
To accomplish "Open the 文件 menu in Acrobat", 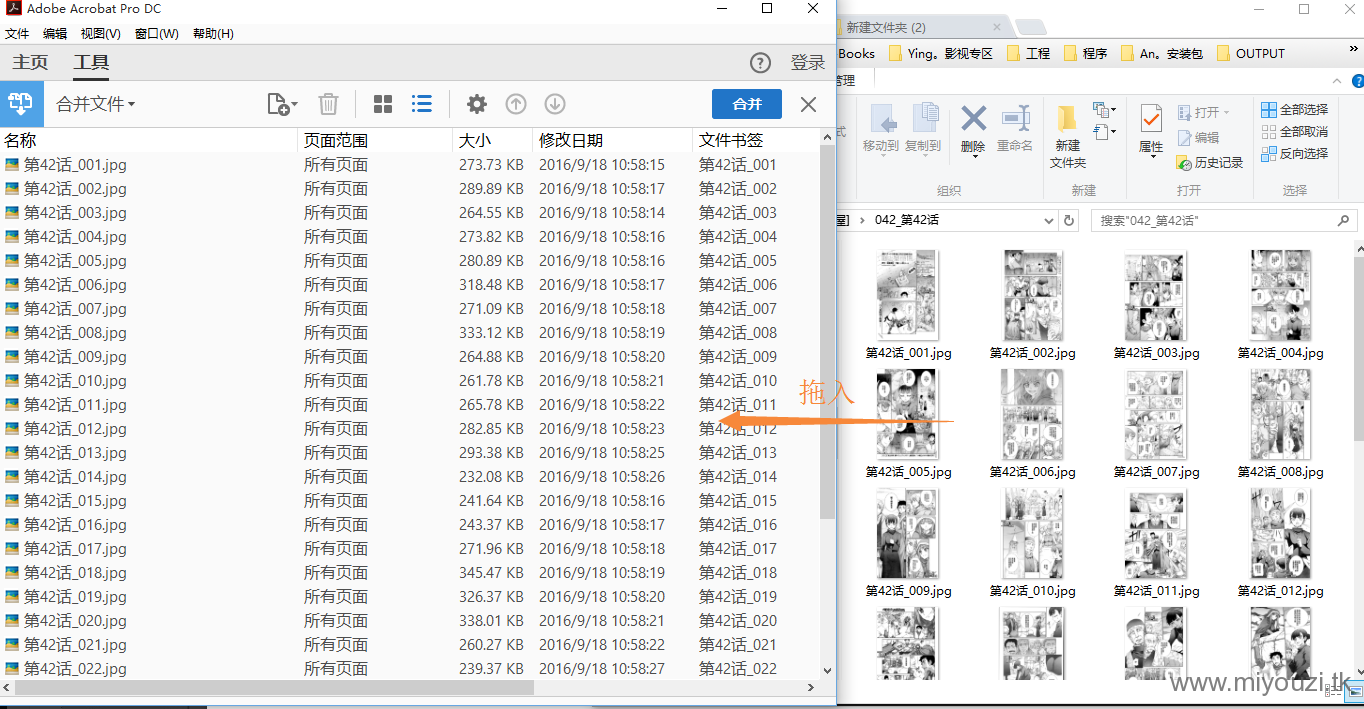I will [17, 33].
